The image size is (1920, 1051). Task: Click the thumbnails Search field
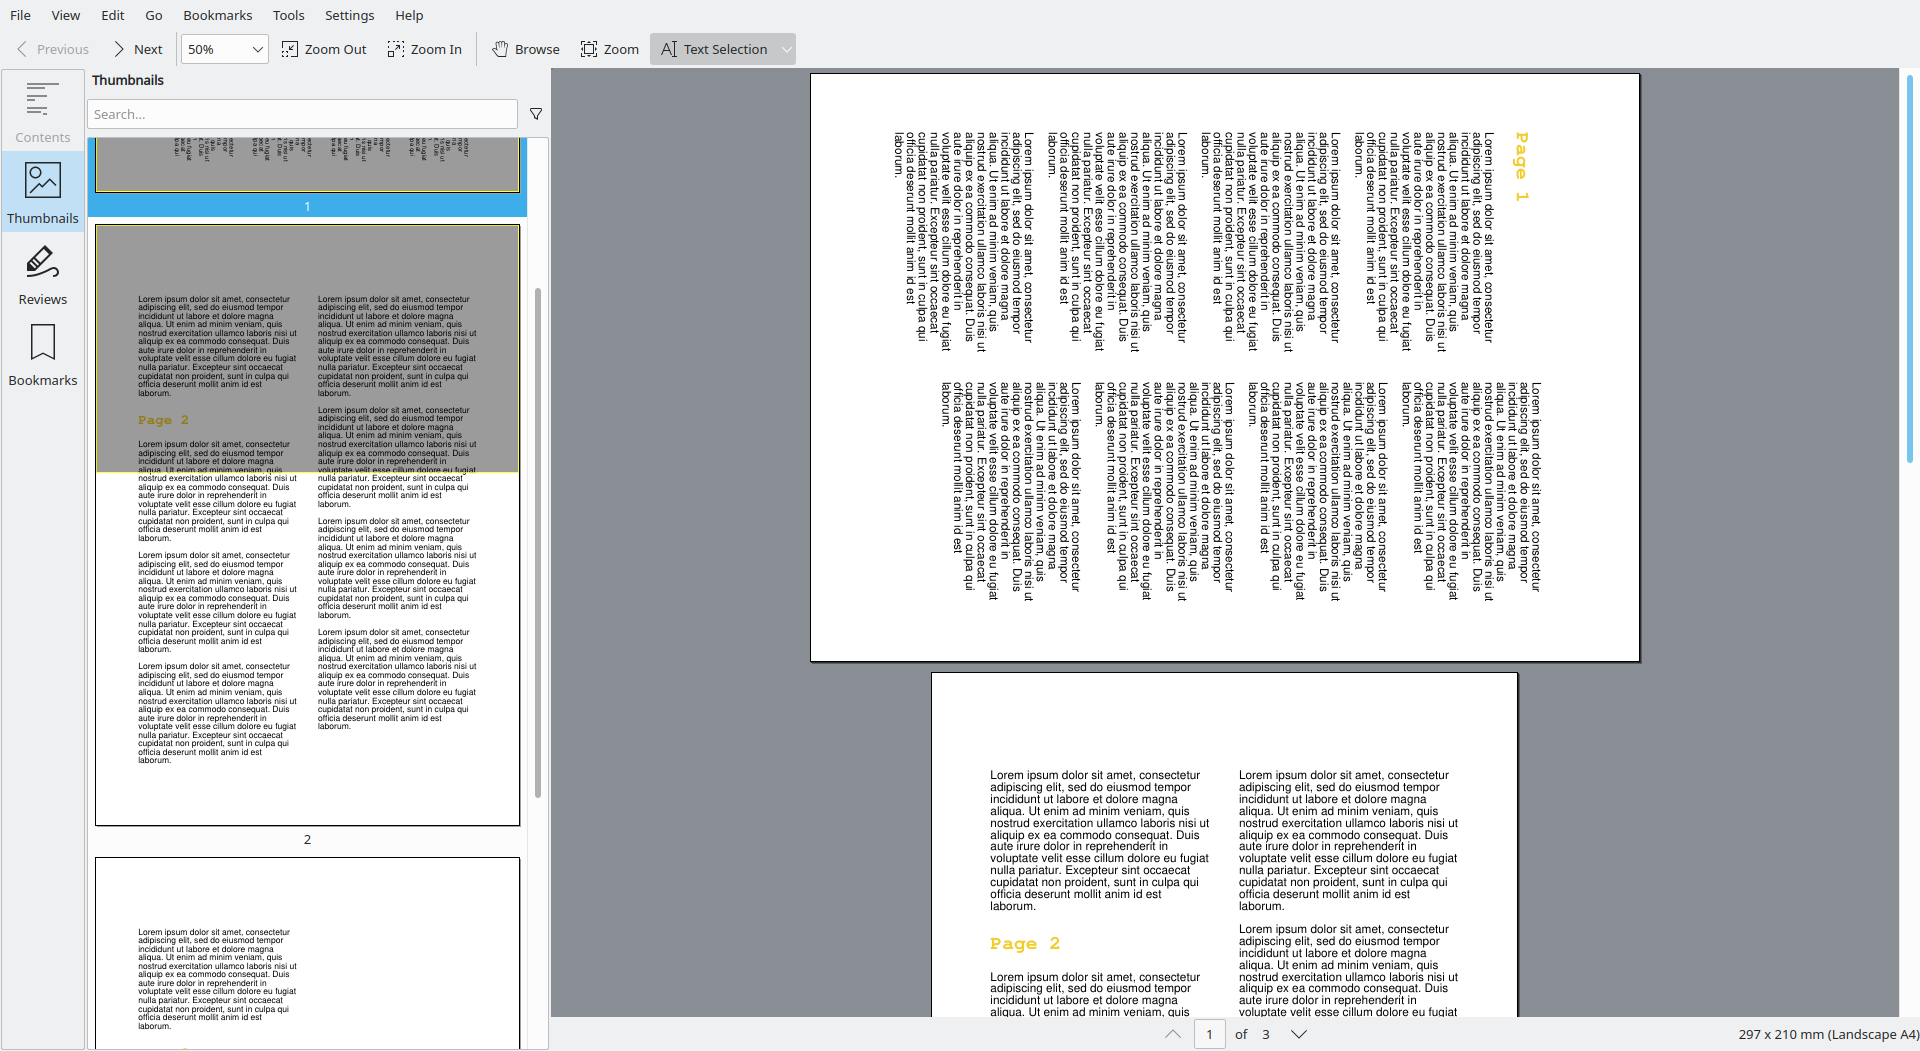(x=302, y=114)
